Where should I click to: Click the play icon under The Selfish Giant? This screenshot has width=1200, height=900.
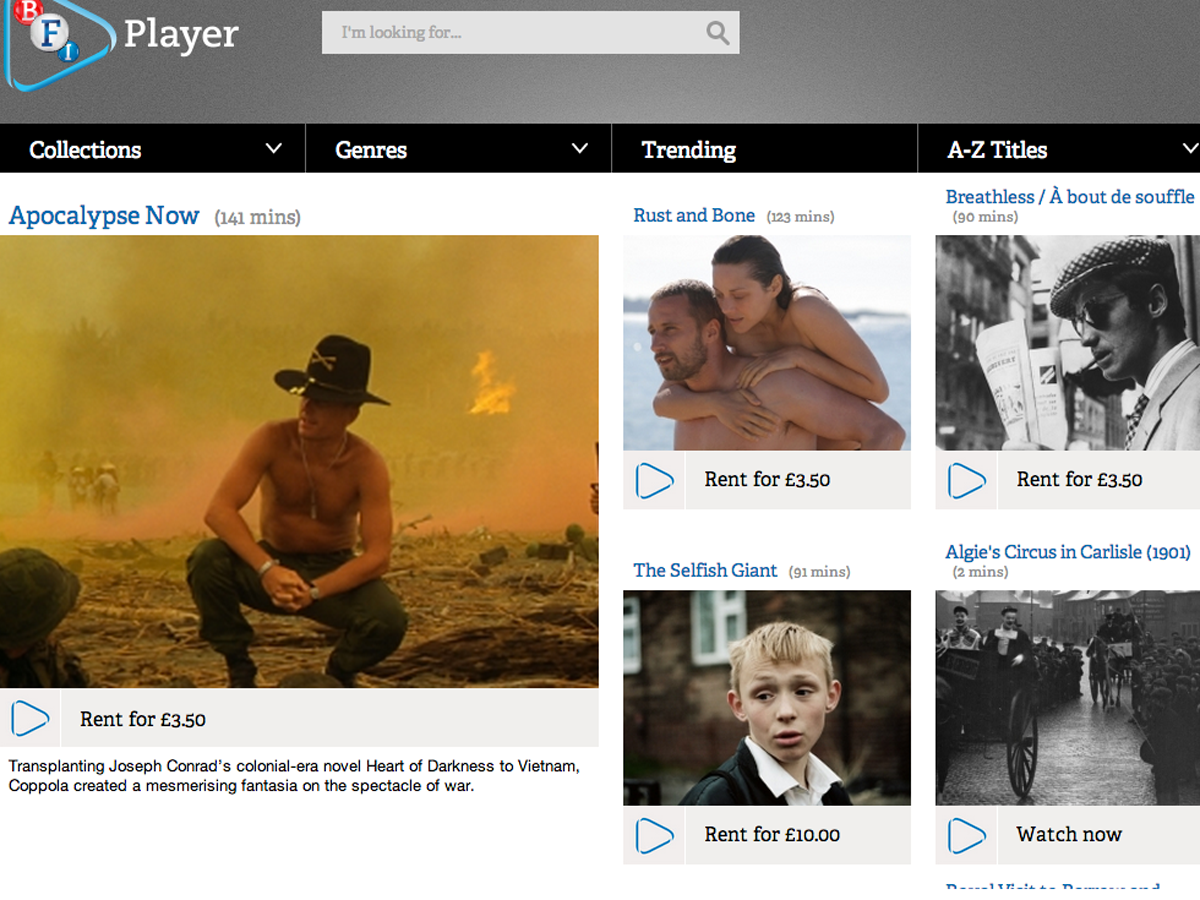pyautogui.click(x=654, y=835)
